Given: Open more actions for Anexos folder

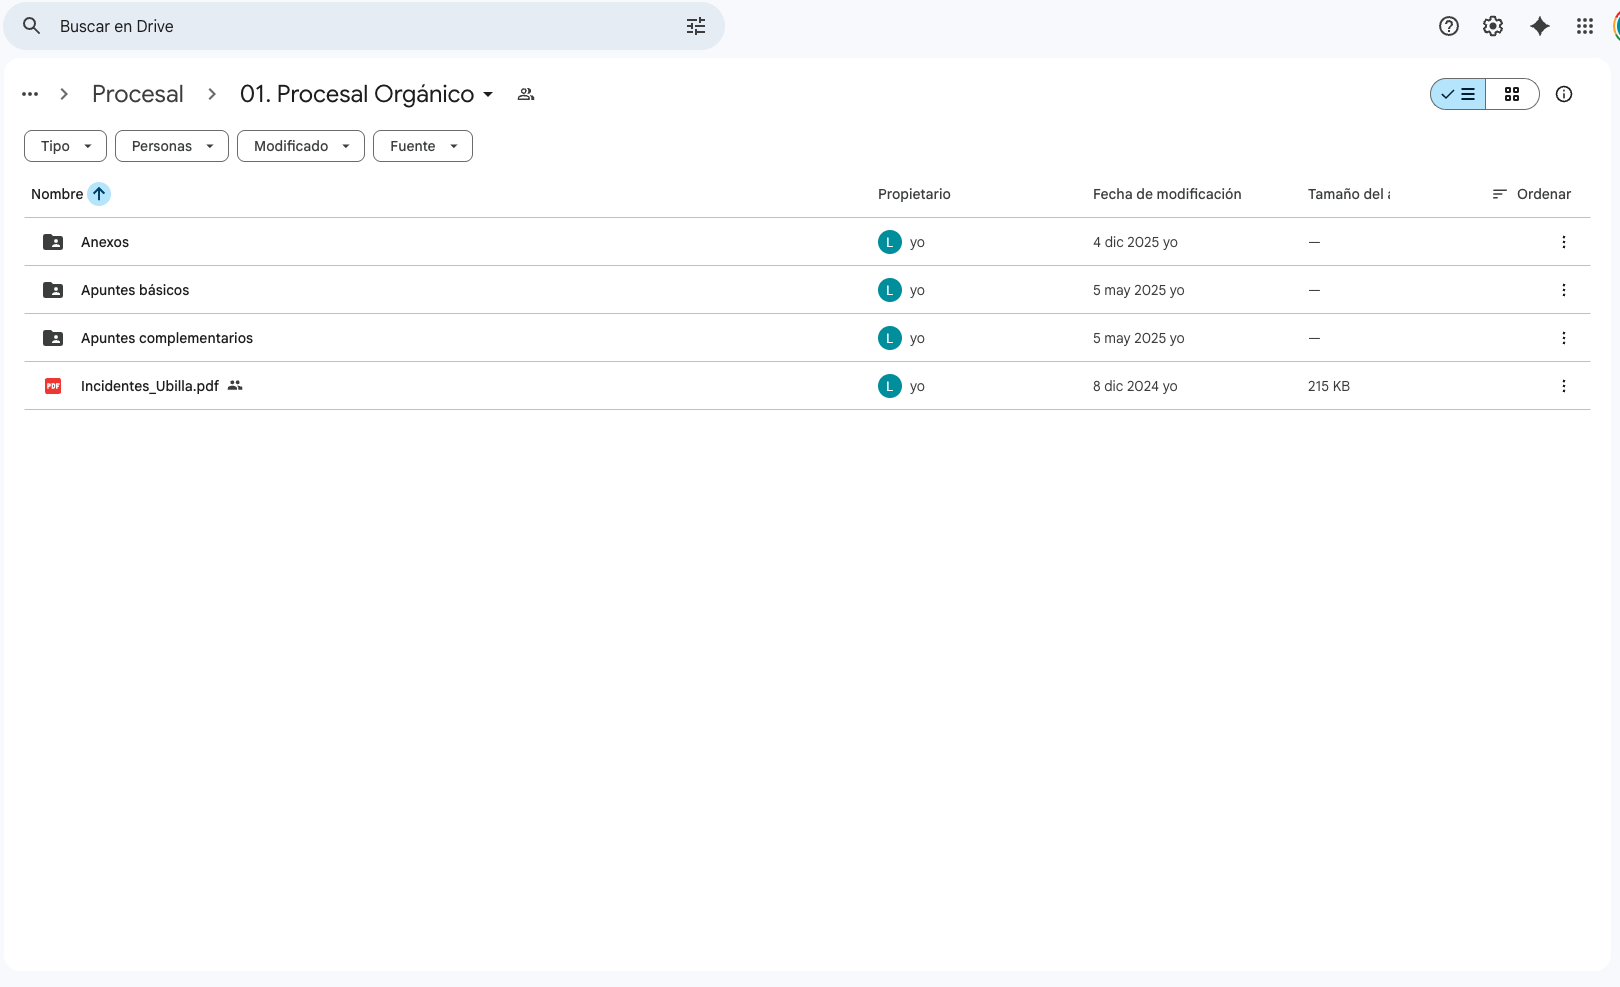Looking at the screenshot, I should click(x=1563, y=242).
